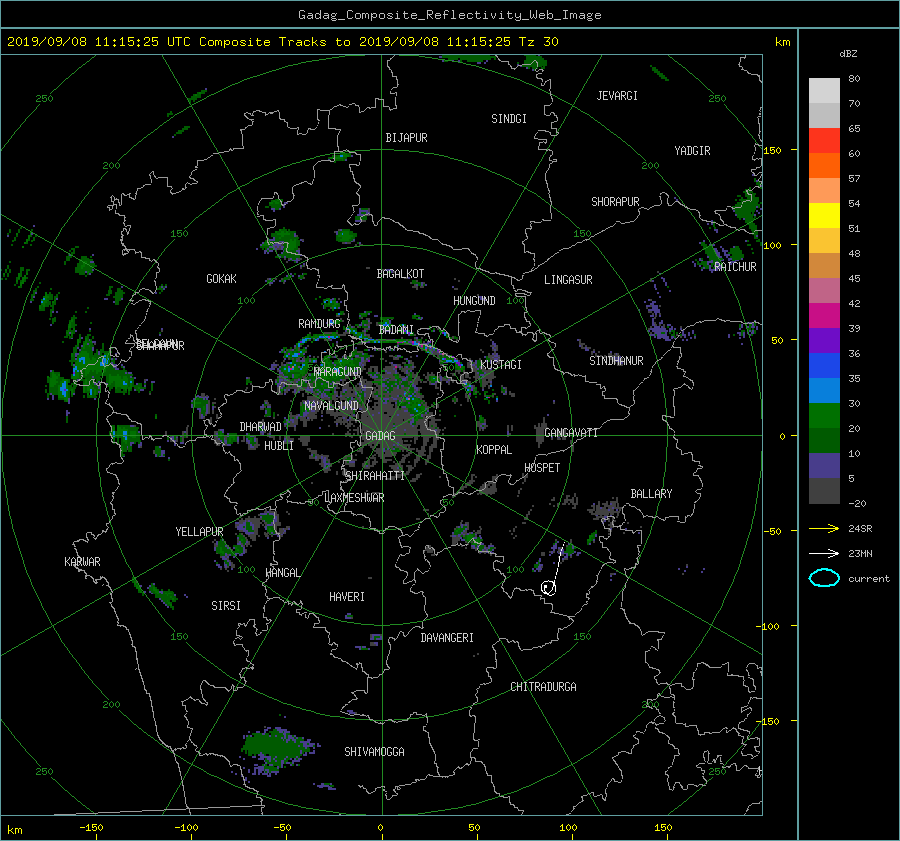Screen dimensions: 900x841
Task: Click the BALLARY city label
Action: coord(651,494)
